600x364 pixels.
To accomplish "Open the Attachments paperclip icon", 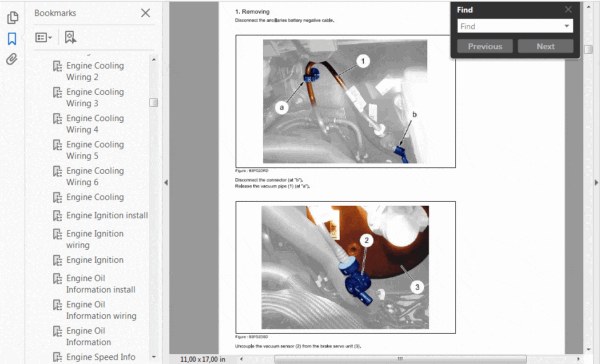I will tap(12, 59).
